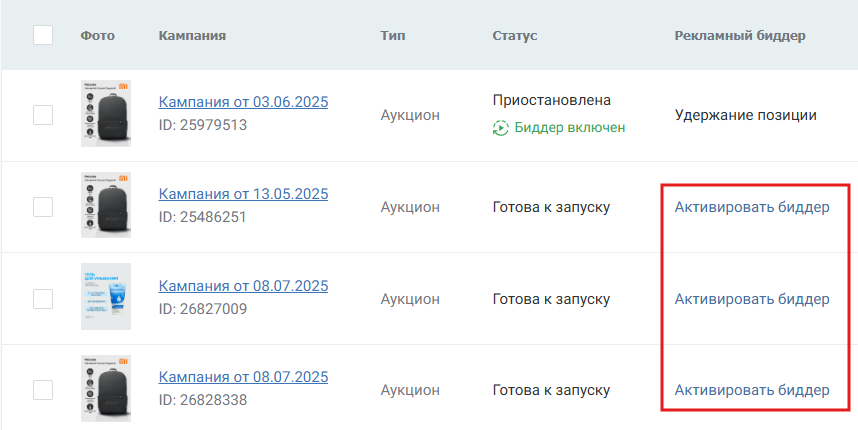Open Кампания от 08.07.2025 with ID 26827009
The height and width of the screenshot is (430, 858).
[244, 286]
